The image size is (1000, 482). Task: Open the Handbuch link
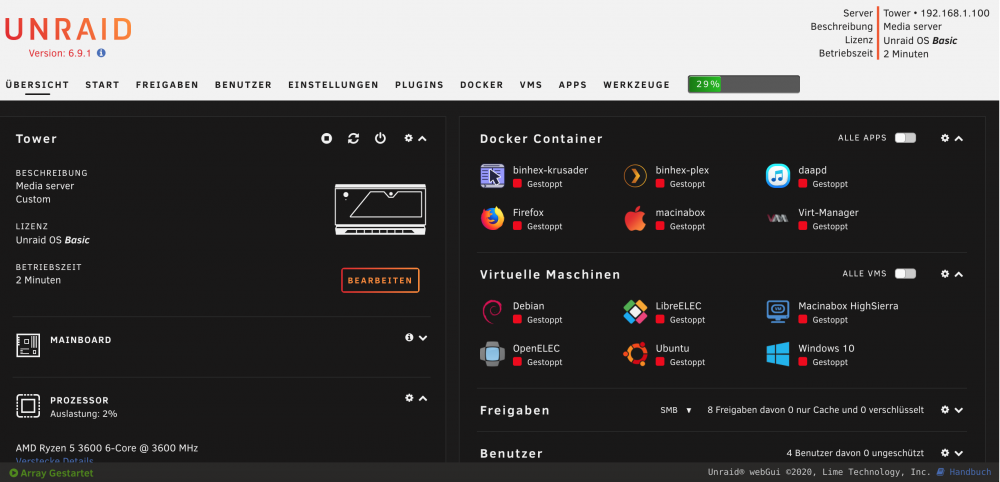(x=963, y=472)
